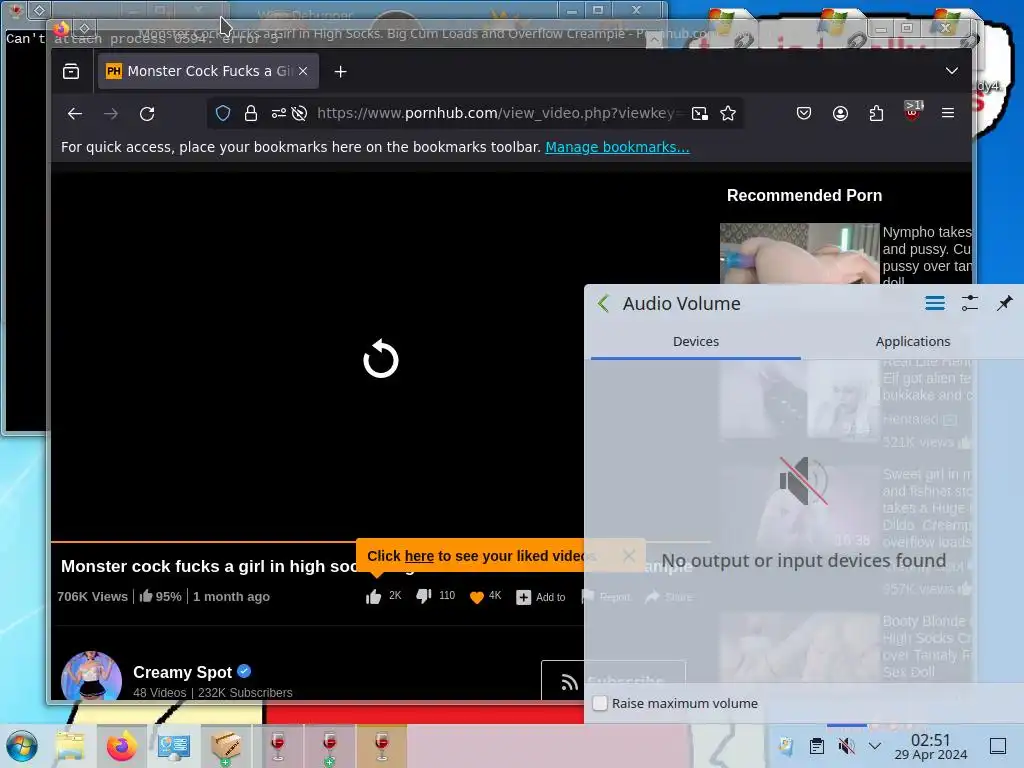Click the orange heart favorite icon
This screenshot has width=1024, height=768.
(477, 597)
